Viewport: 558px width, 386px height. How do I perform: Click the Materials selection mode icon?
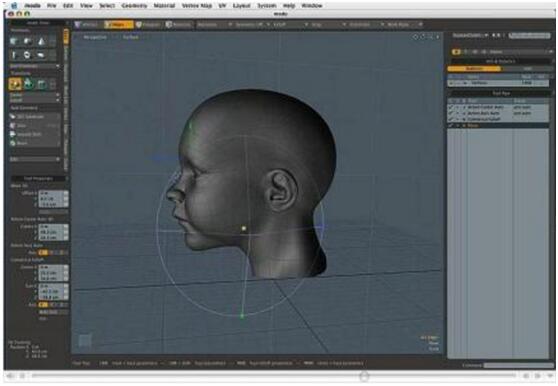[x=169, y=24]
